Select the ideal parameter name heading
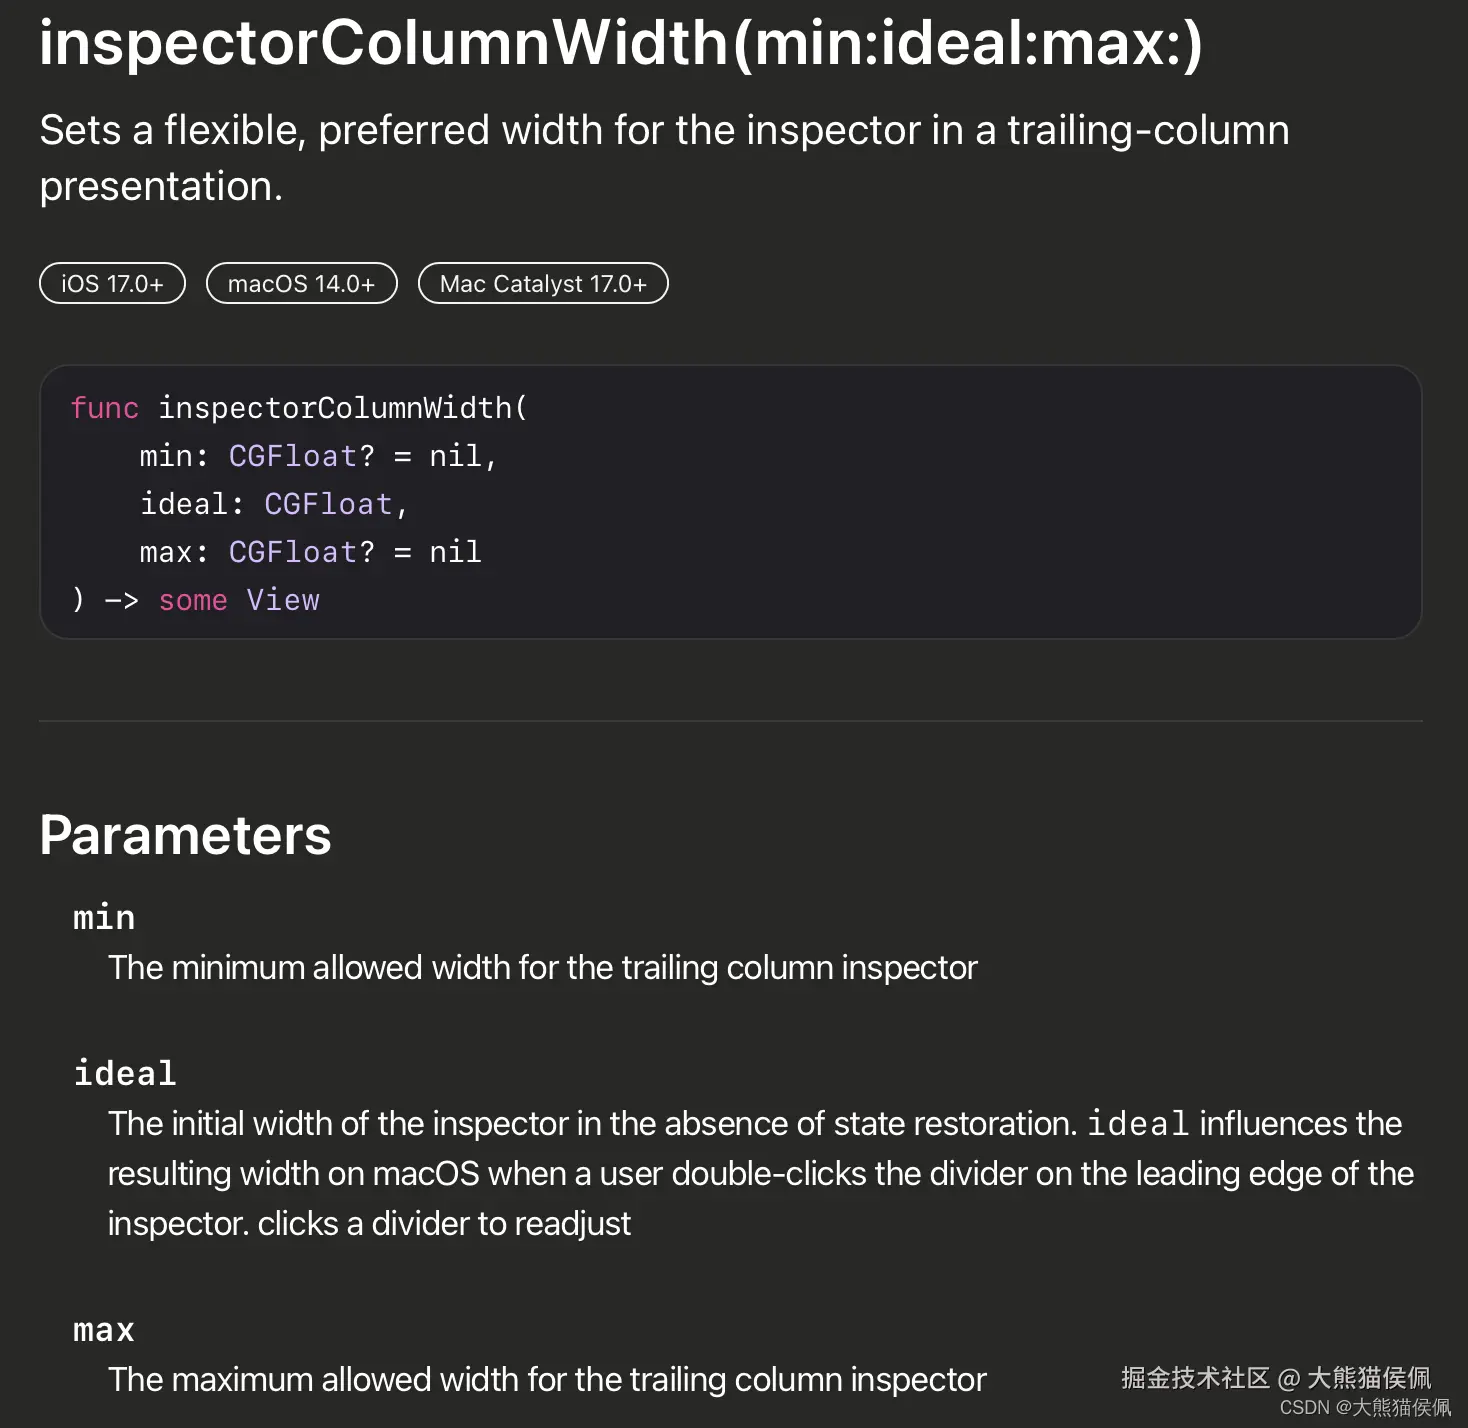 pyautogui.click(x=125, y=1073)
